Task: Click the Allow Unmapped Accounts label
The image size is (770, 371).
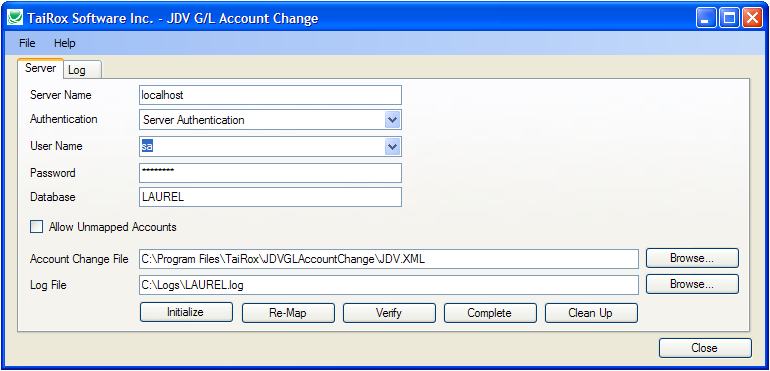Action: (112, 227)
